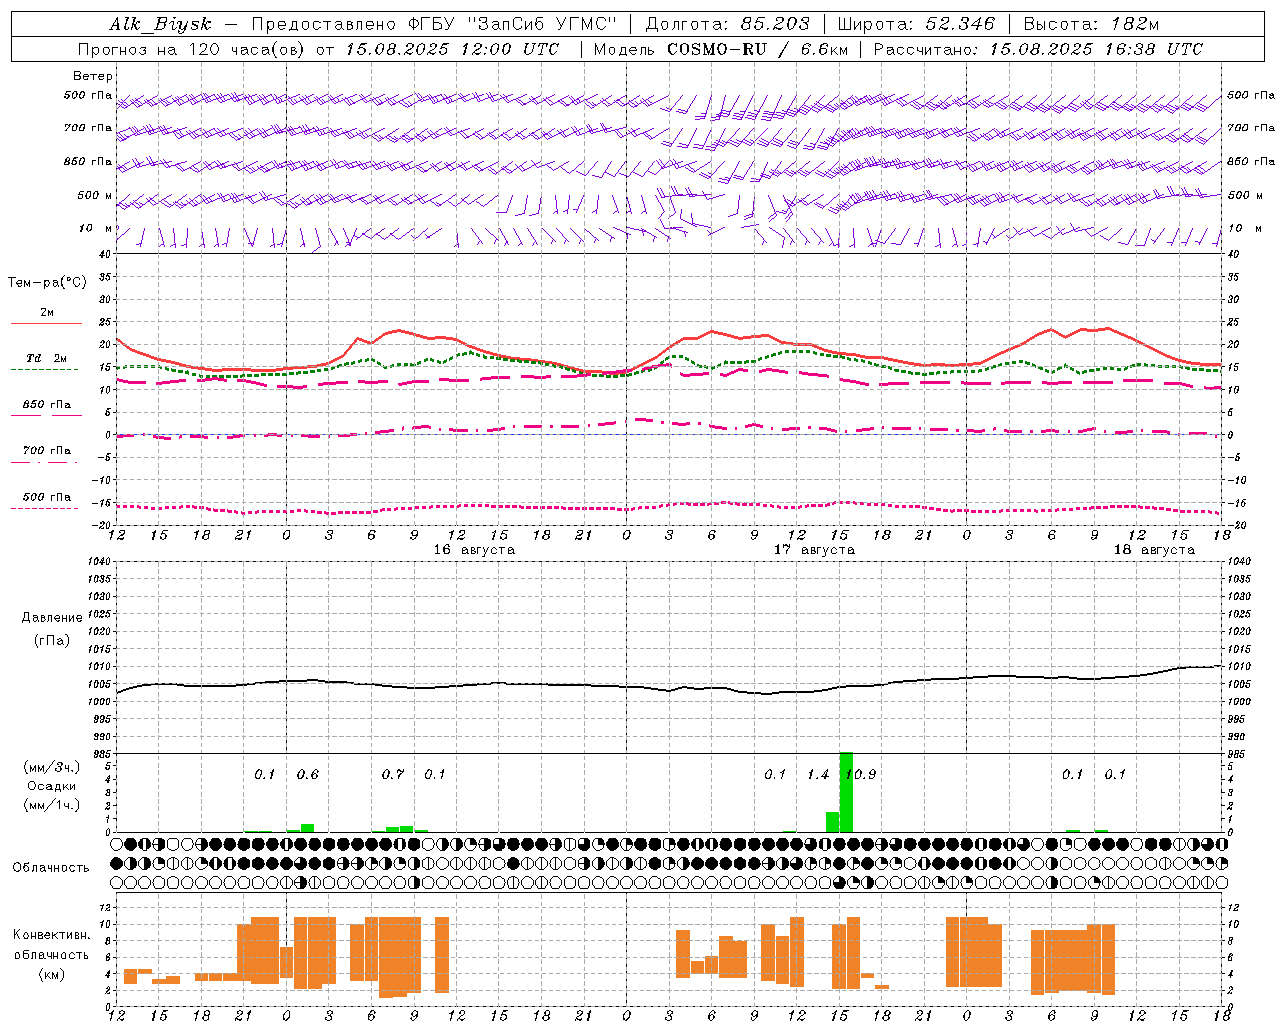Click the "Облачность" cloud cover label

[51, 868]
